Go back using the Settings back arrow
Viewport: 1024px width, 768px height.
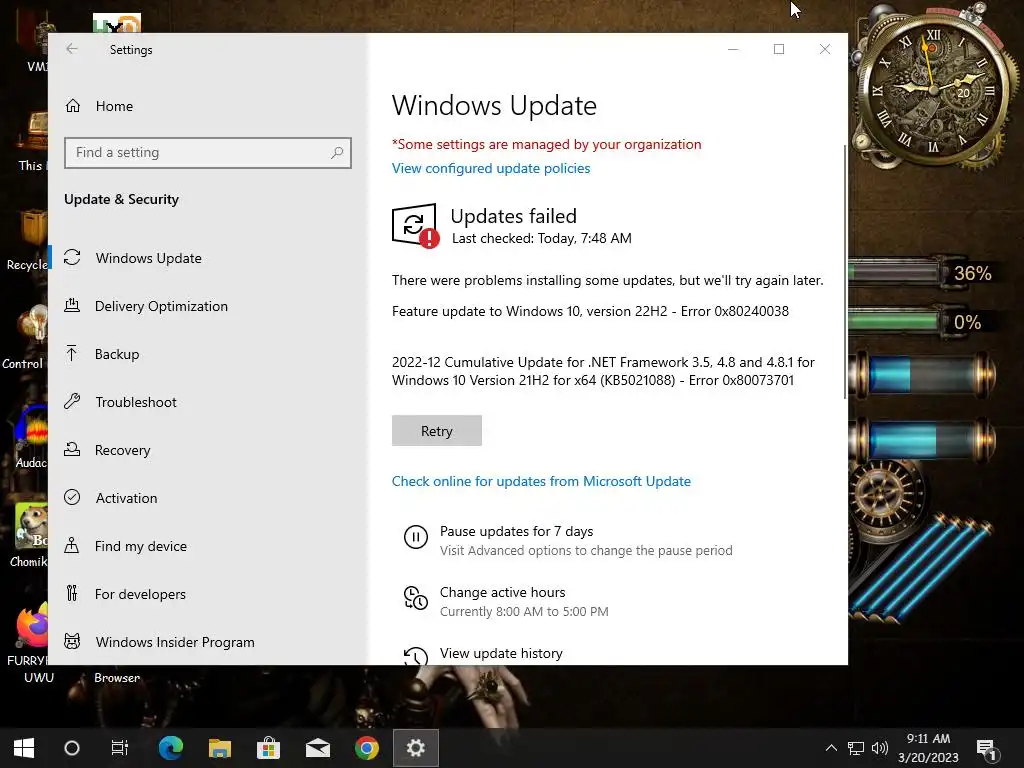tap(72, 49)
